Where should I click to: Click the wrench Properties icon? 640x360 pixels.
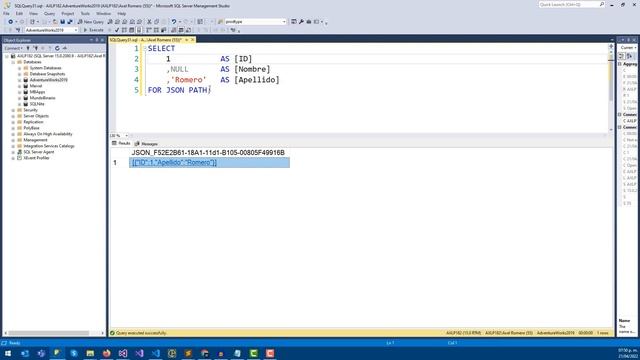[301, 22]
